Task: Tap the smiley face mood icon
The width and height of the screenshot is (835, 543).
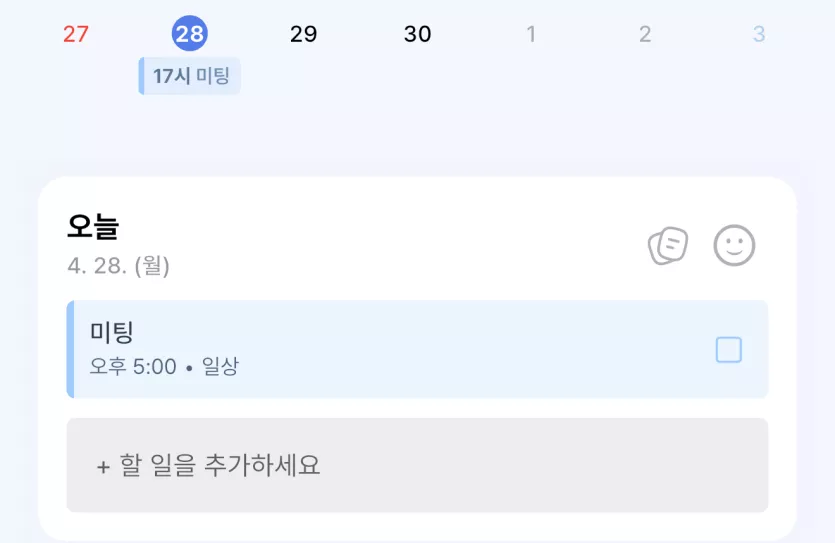Action: (734, 245)
